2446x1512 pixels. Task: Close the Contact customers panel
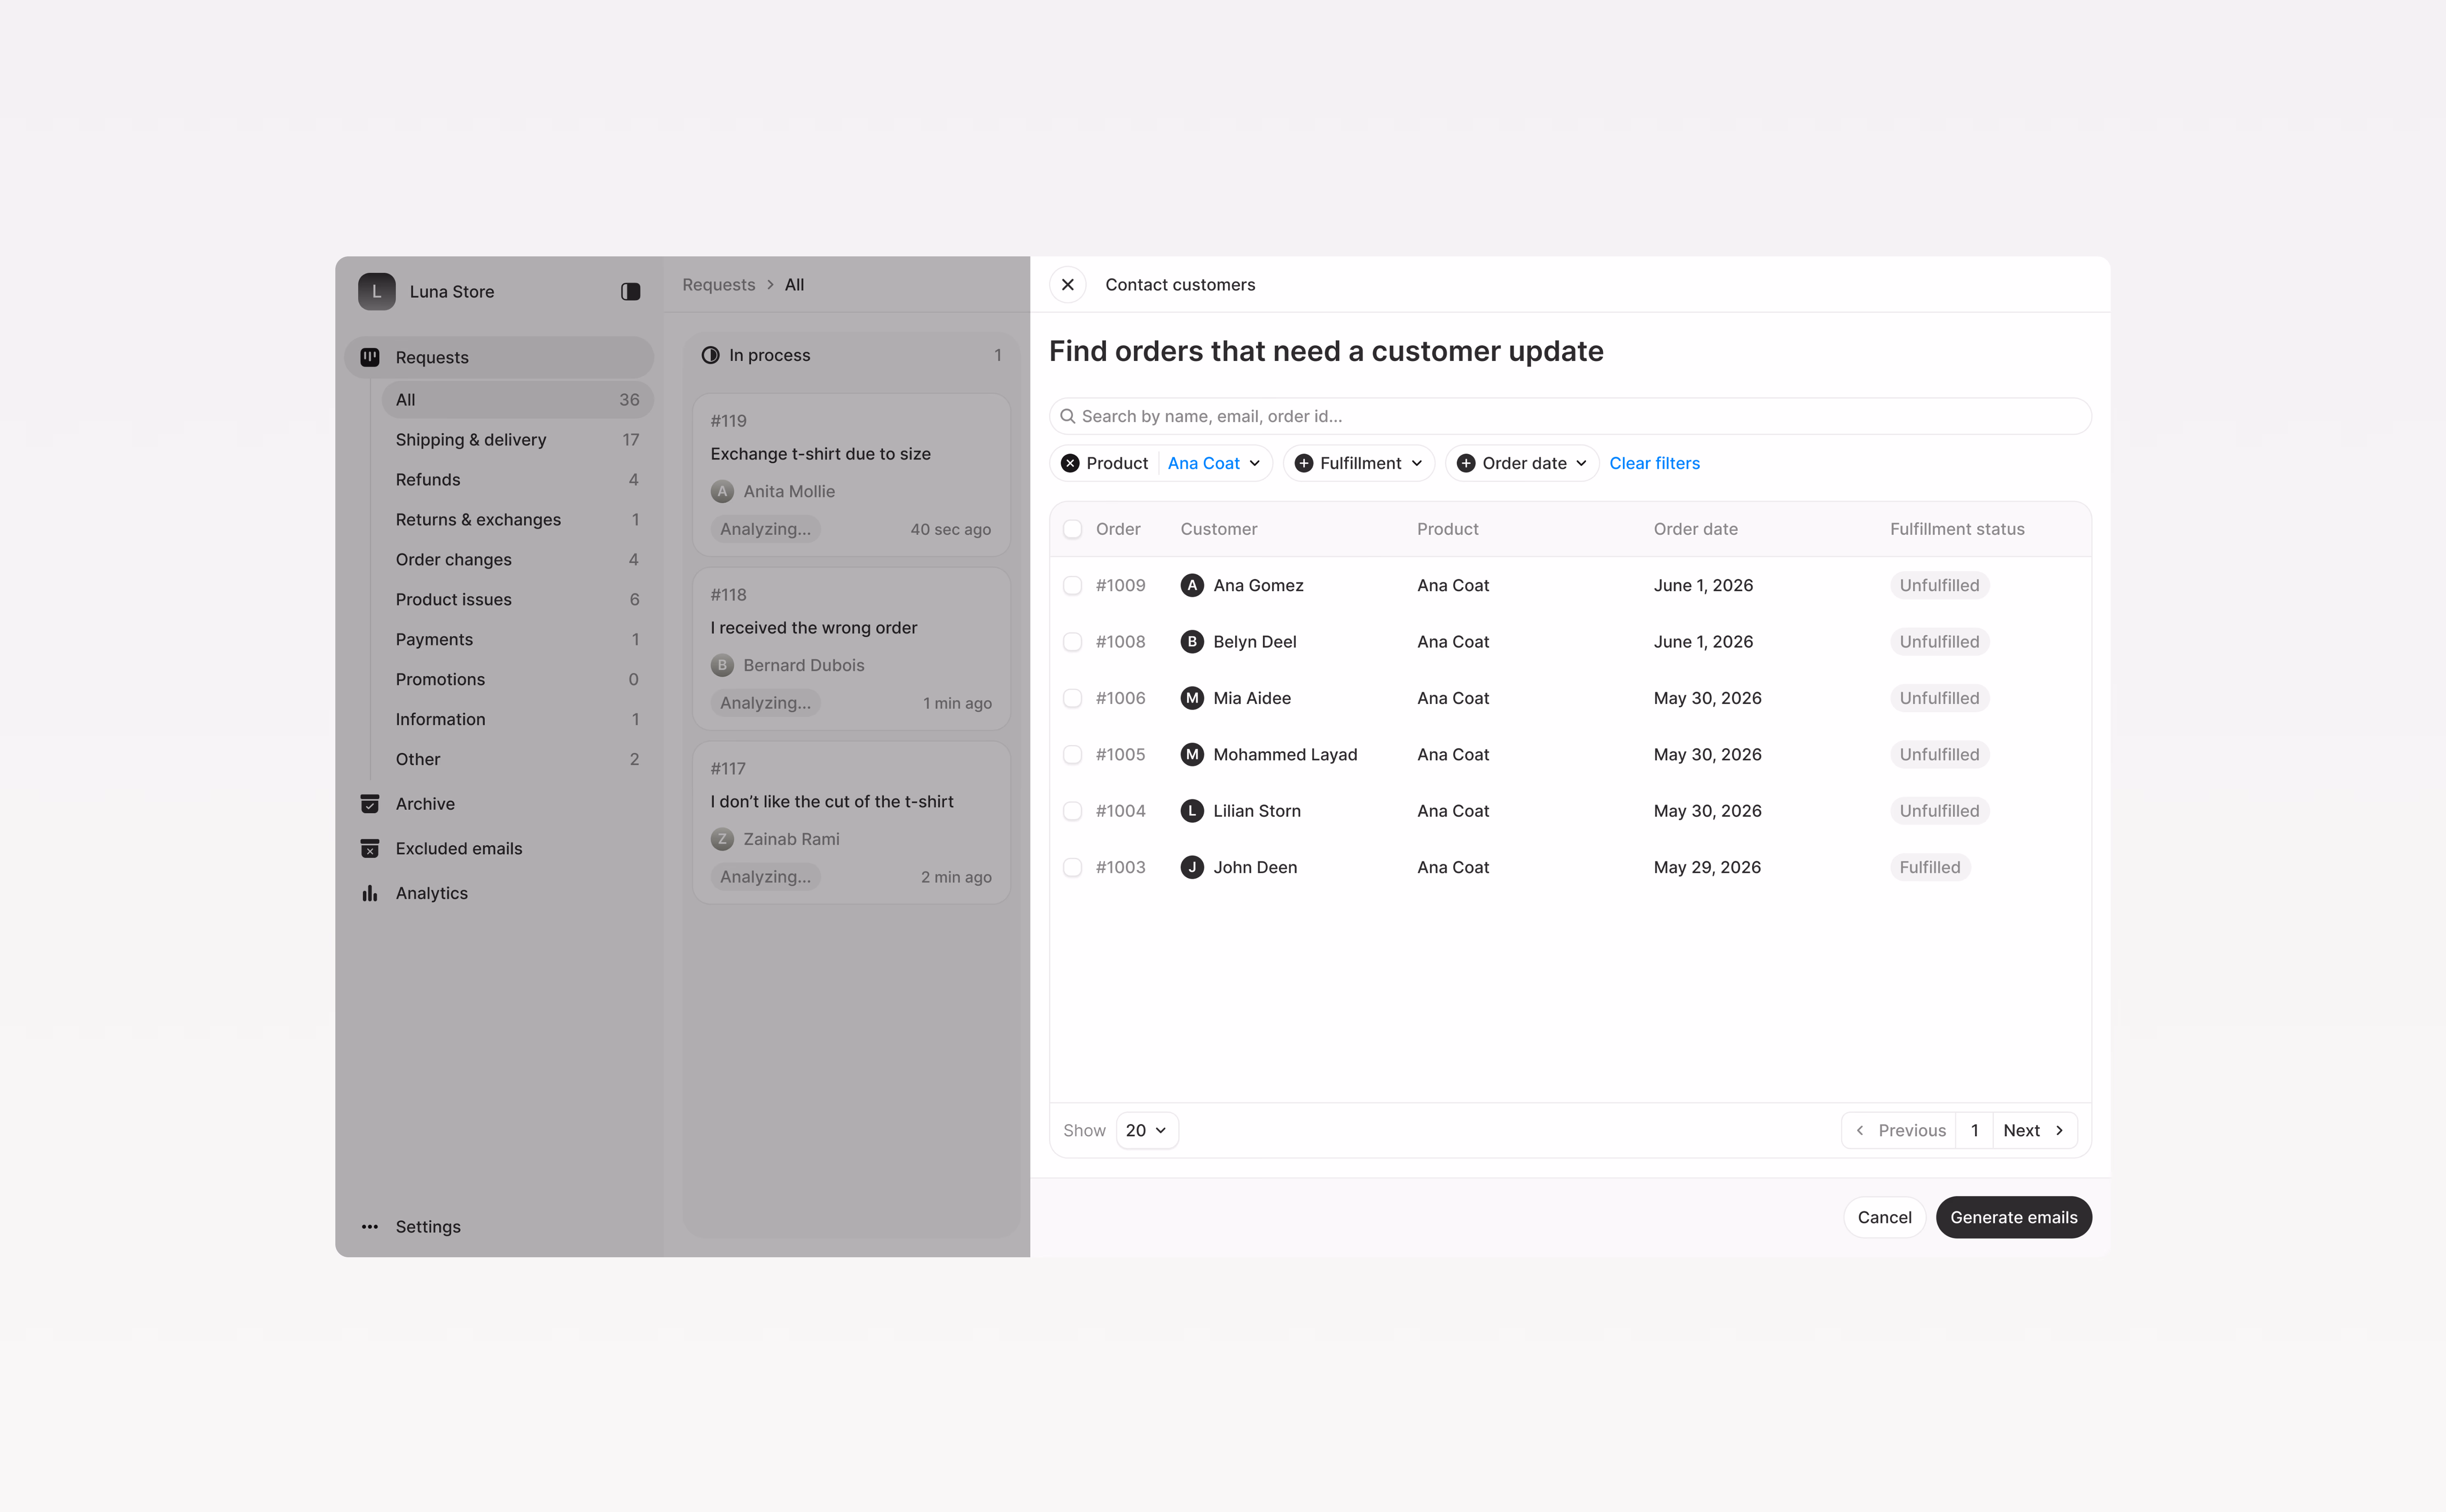tap(1067, 285)
